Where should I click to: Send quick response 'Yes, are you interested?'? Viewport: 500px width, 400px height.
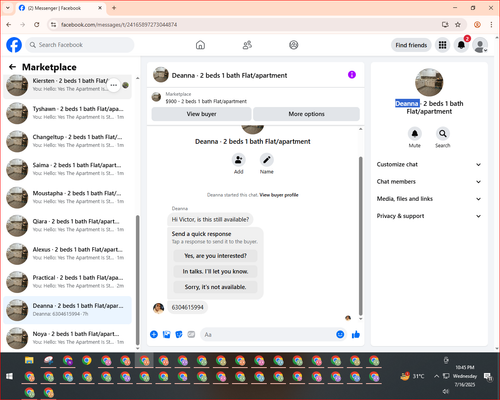pyautogui.click(x=215, y=256)
